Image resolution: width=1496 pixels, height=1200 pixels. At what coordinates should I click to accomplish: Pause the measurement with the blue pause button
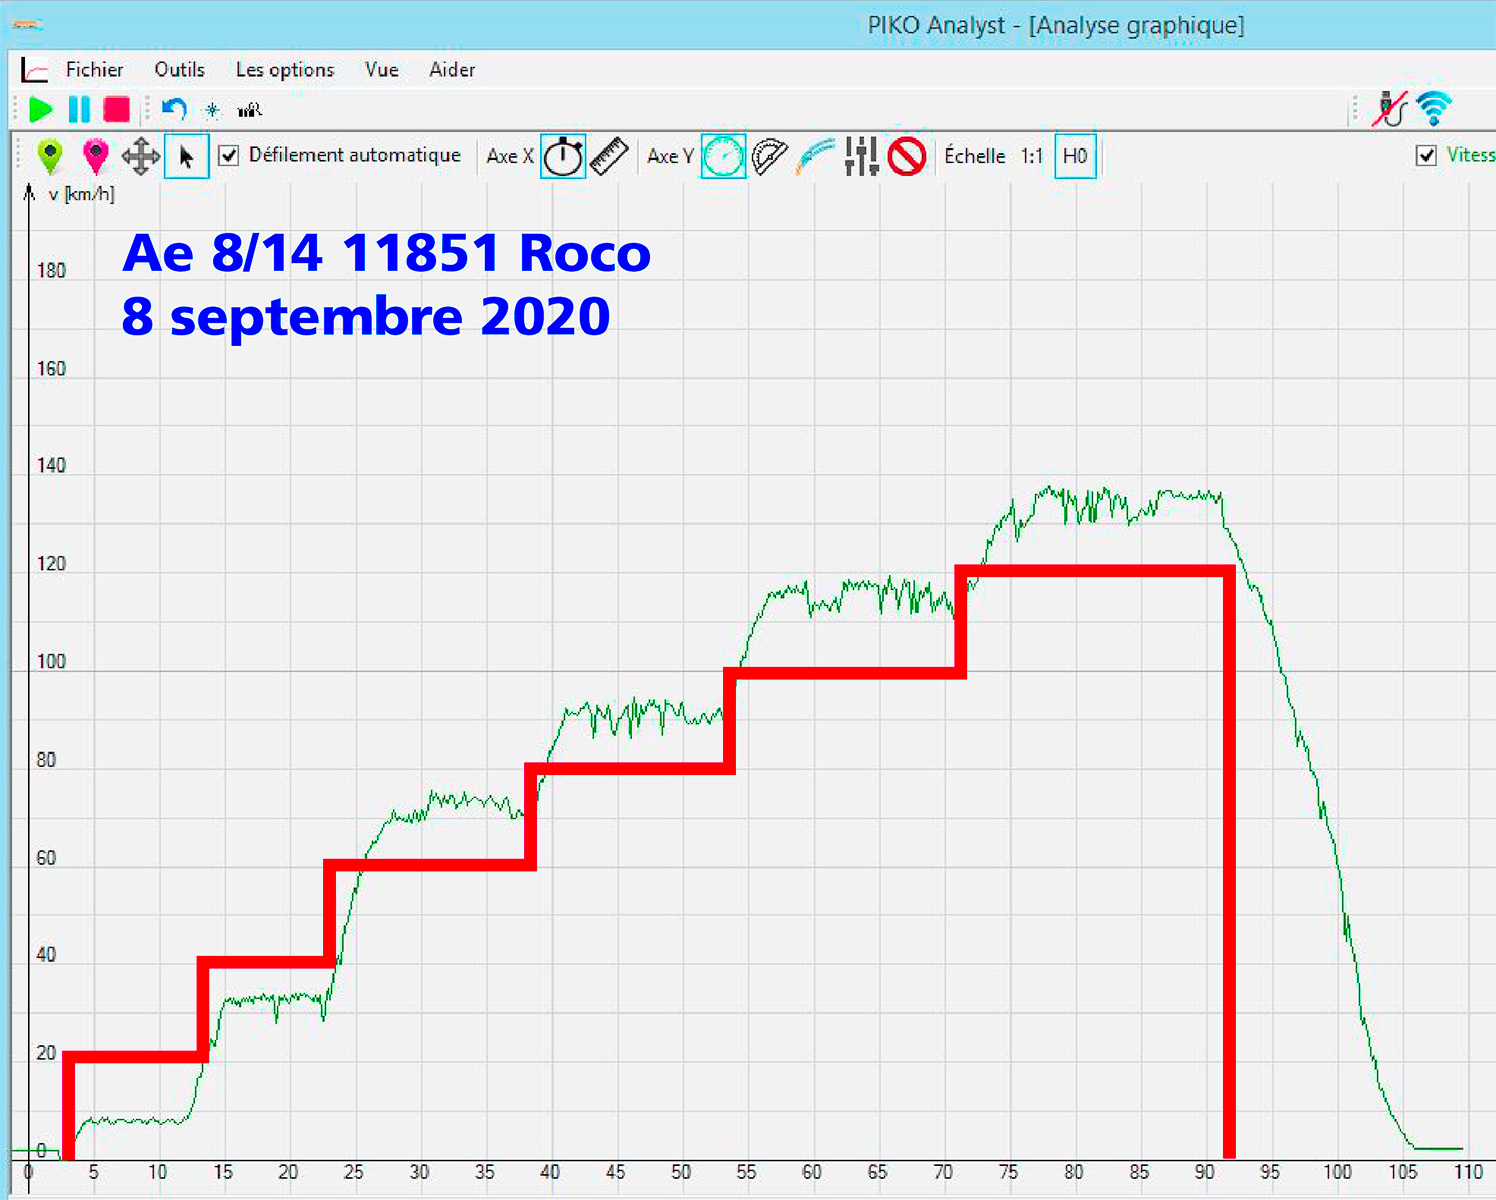79,109
